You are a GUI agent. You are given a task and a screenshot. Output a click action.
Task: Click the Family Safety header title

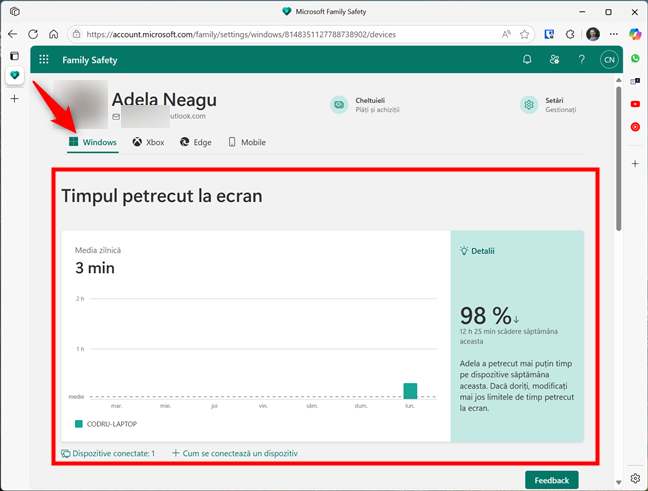point(90,60)
